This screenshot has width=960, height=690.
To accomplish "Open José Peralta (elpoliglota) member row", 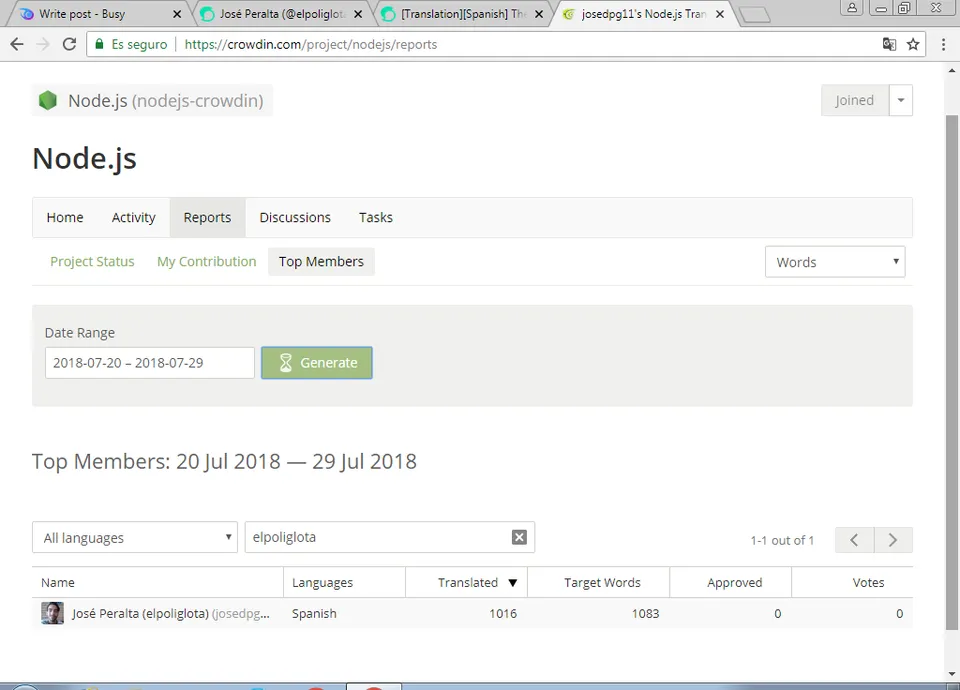I will click(472, 613).
